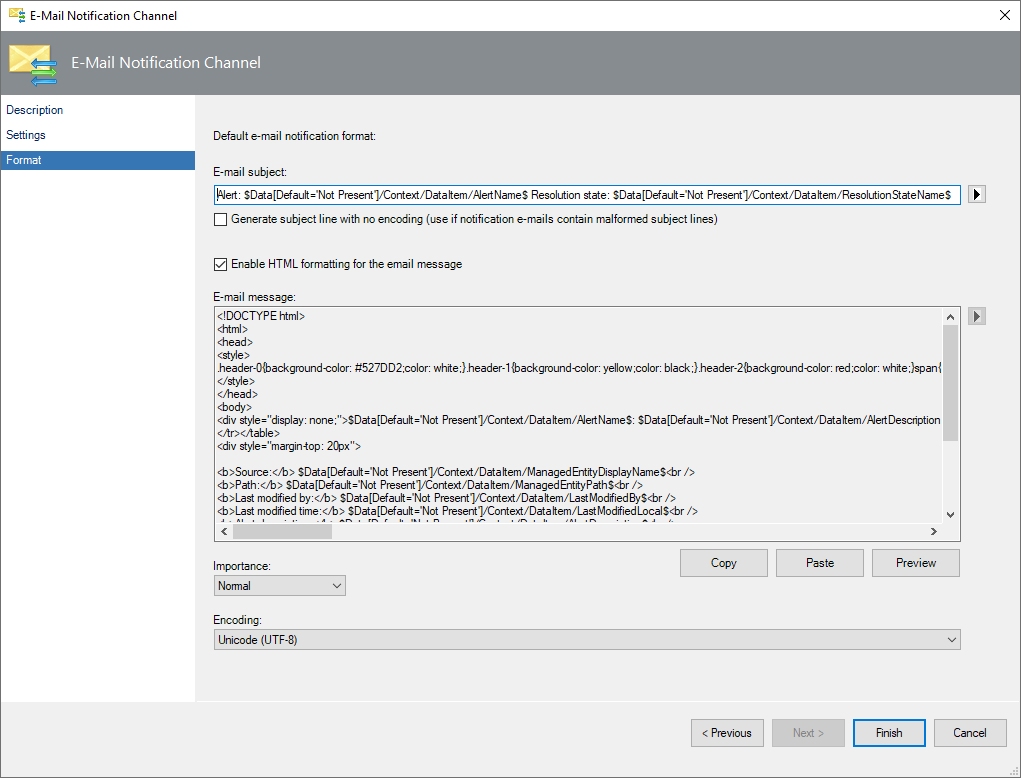The image size is (1021, 778).
Task: Open the subject line variable picker arrow
Action: click(976, 194)
